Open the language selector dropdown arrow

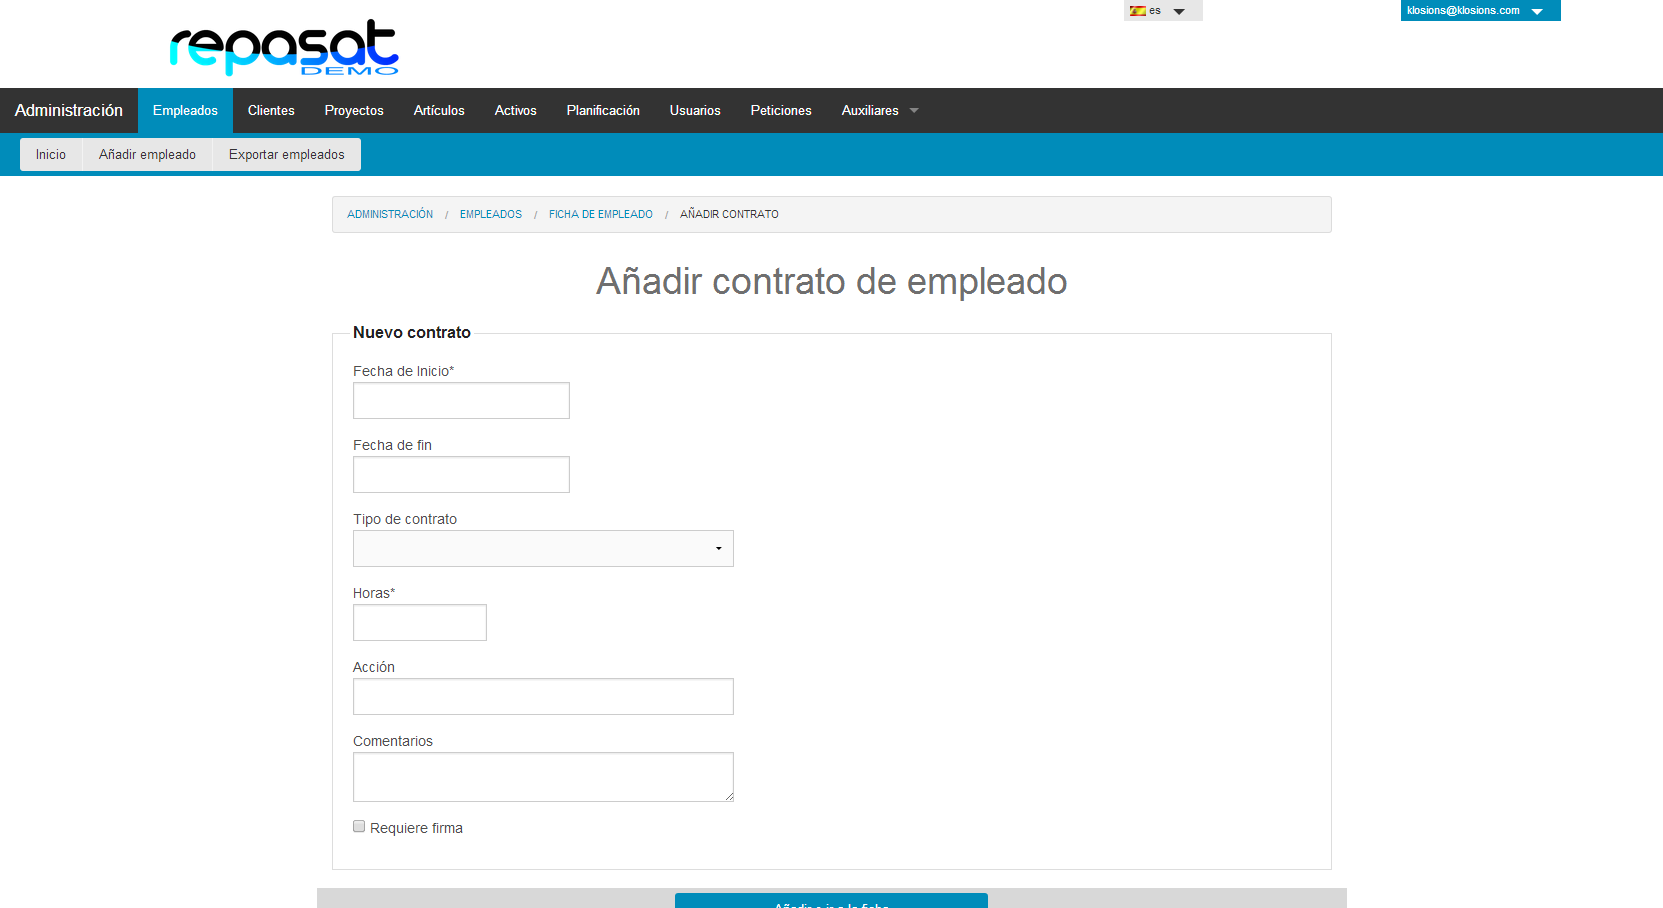point(1179,11)
